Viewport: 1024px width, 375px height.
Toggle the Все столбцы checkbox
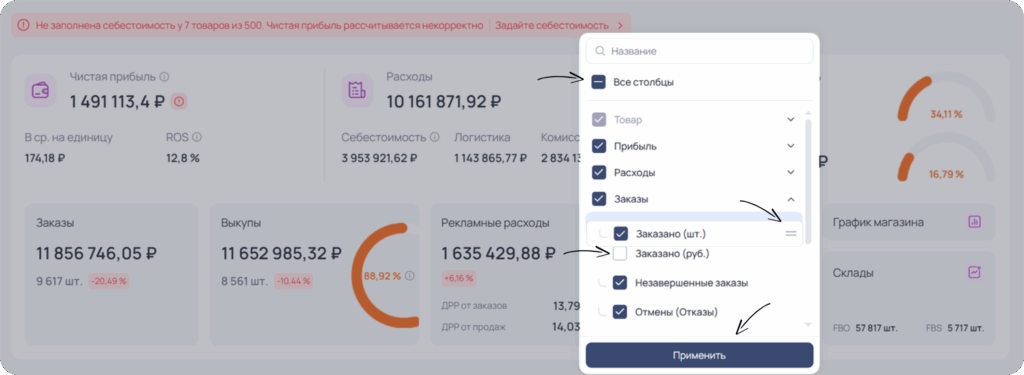(599, 82)
